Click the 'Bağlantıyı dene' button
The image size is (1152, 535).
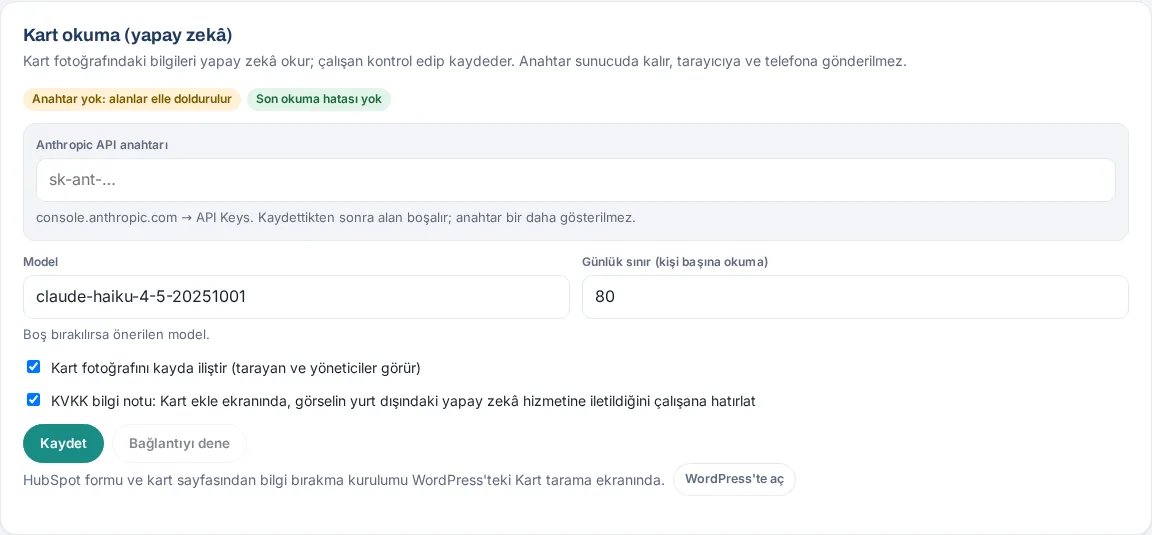(x=179, y=443)
